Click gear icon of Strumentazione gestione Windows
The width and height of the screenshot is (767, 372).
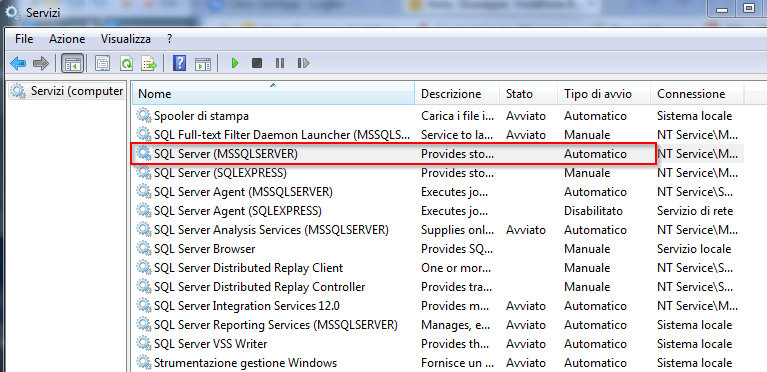pyautogui.click(x=143, y=363)
